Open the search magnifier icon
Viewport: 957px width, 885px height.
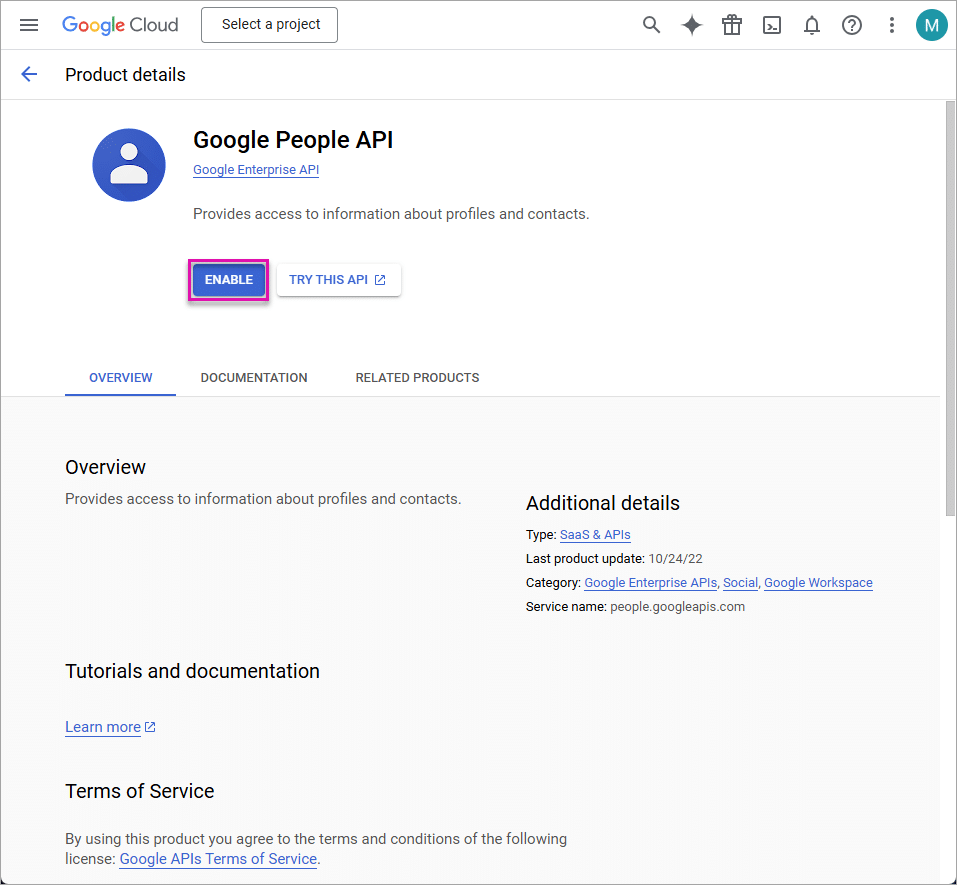point(652,25)
